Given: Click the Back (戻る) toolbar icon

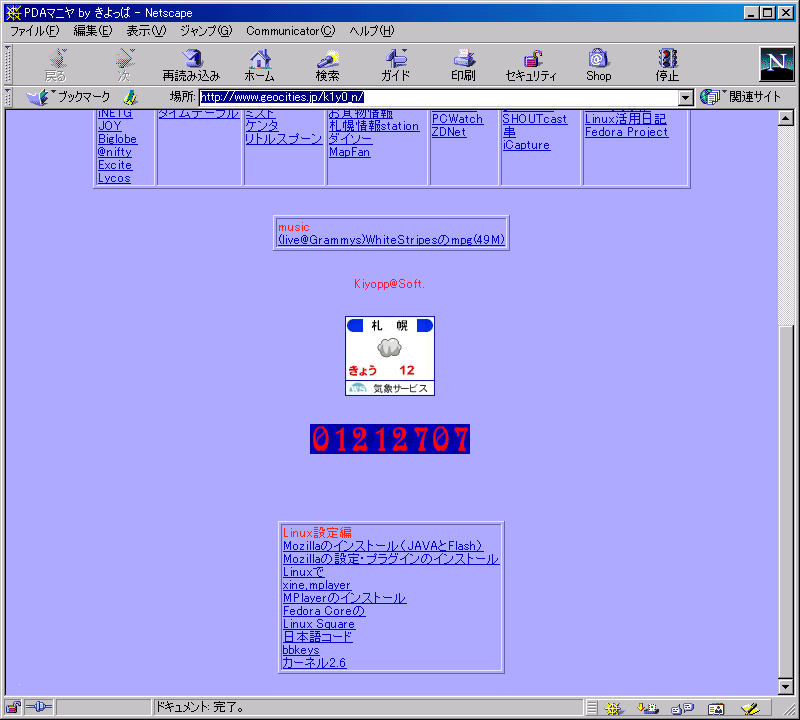Looking at the screenshot, I should (56, 65).
